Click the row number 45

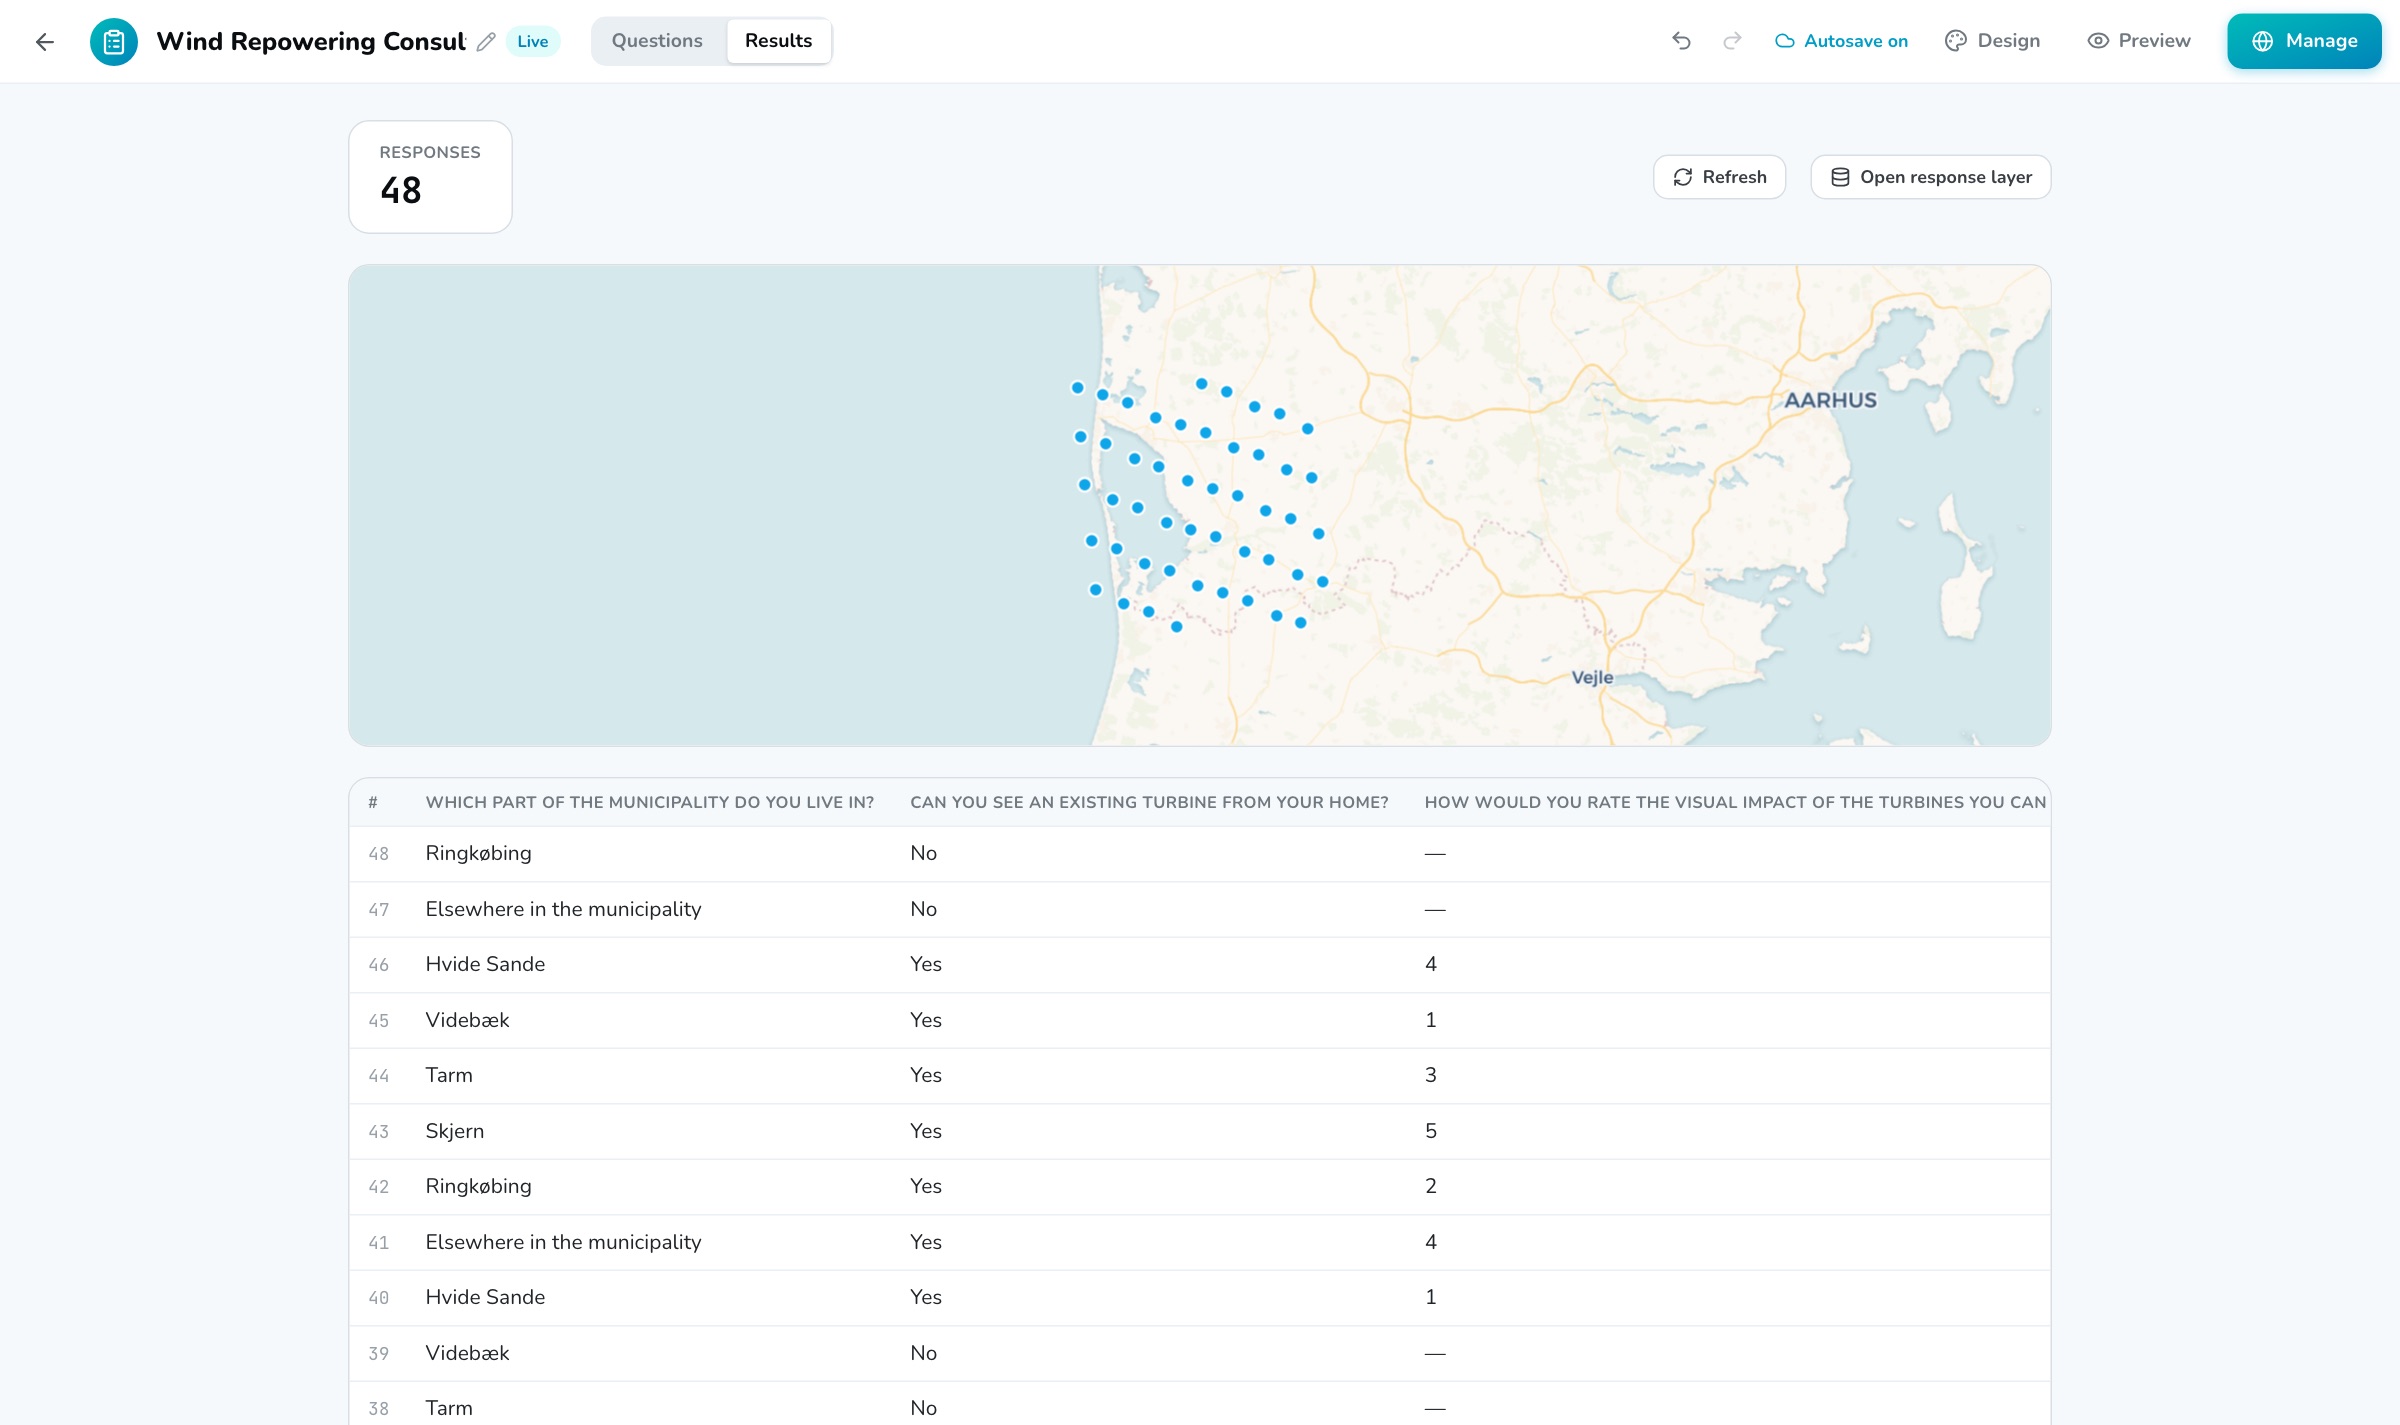[378, 1020]
